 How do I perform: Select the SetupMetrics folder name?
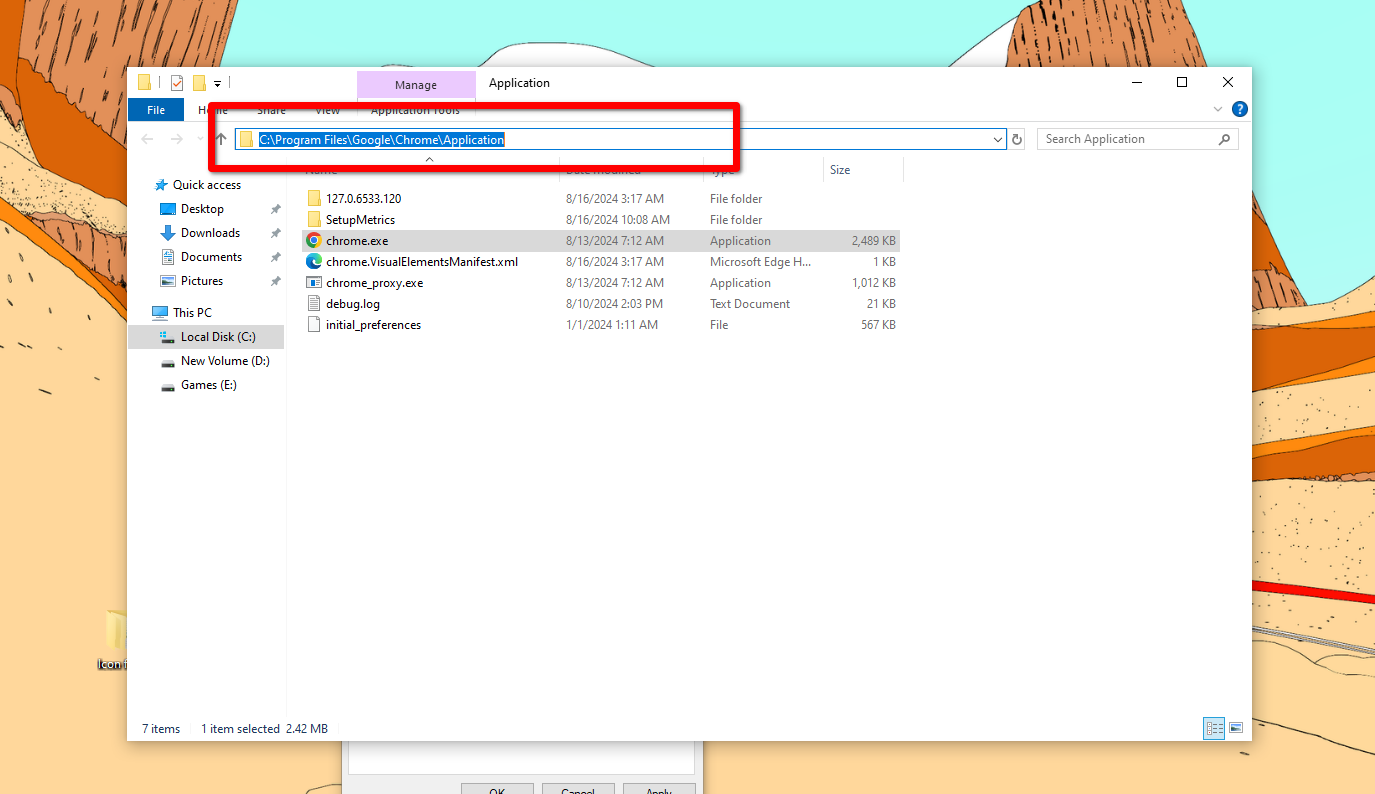point(360,220)
